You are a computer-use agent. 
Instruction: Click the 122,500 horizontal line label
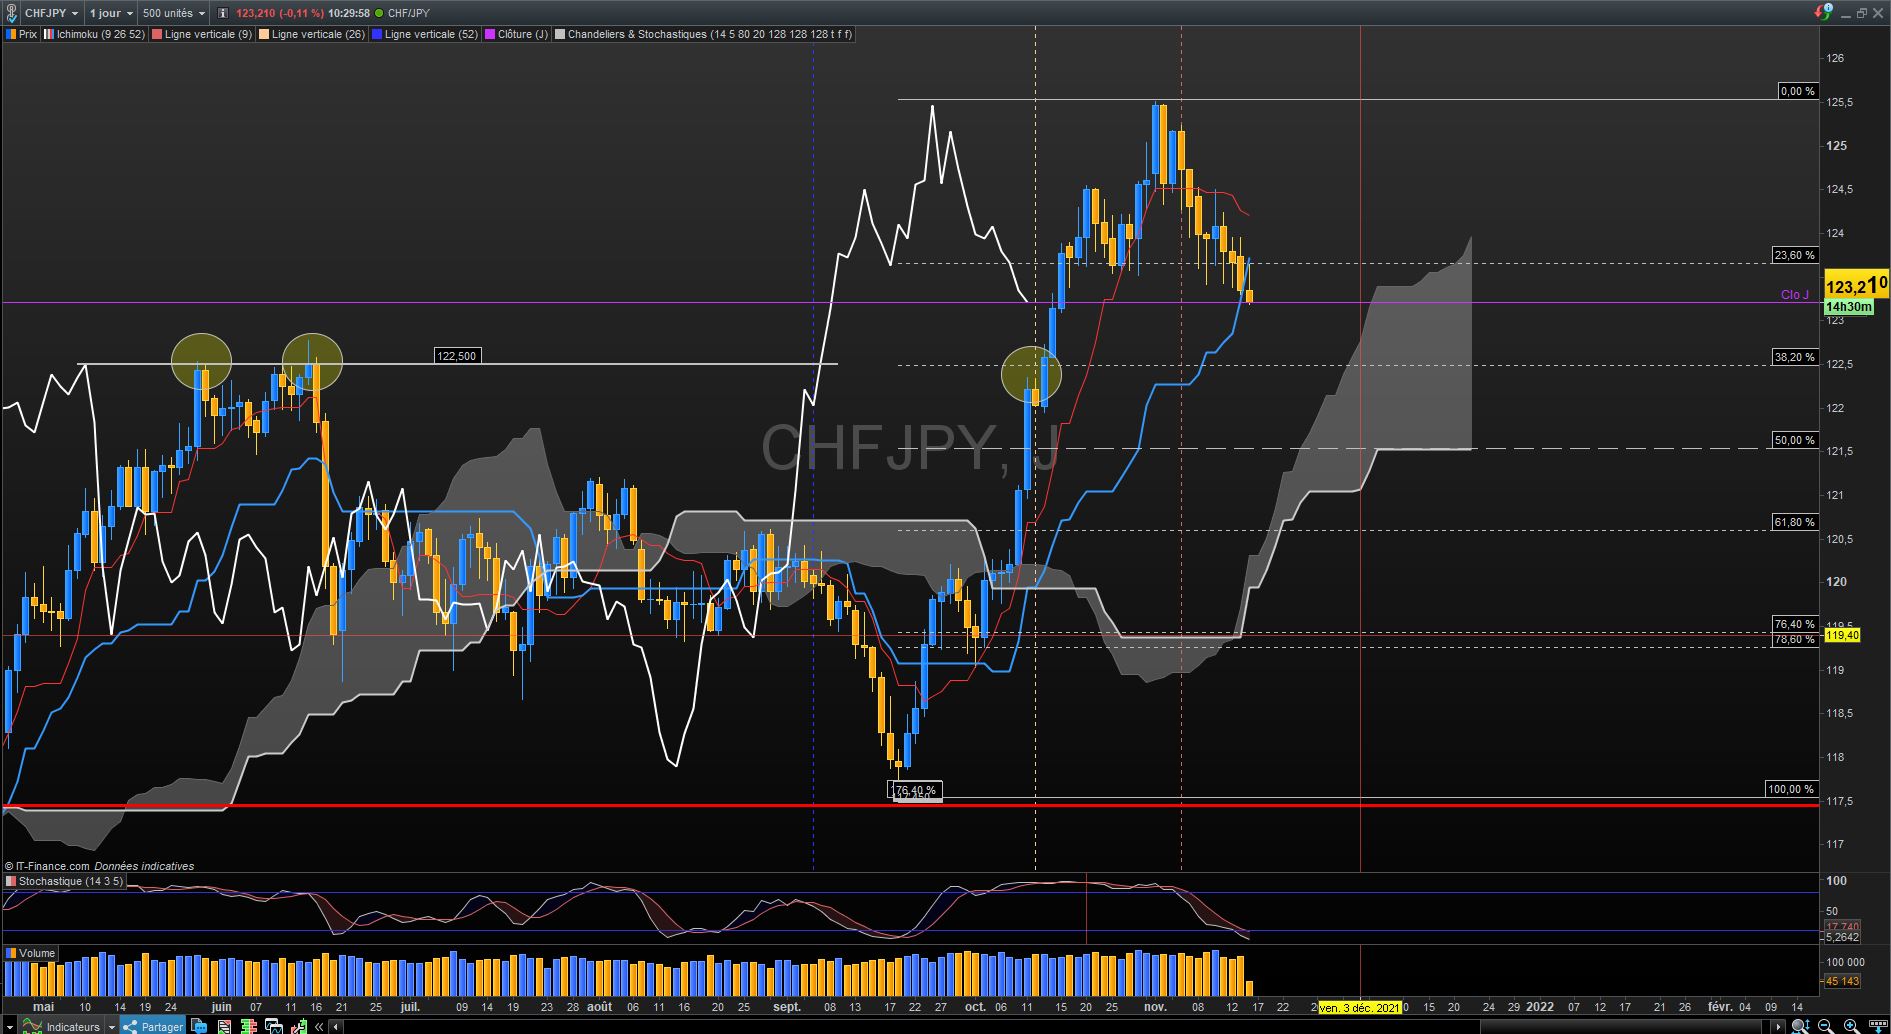(x=457, y=356)
